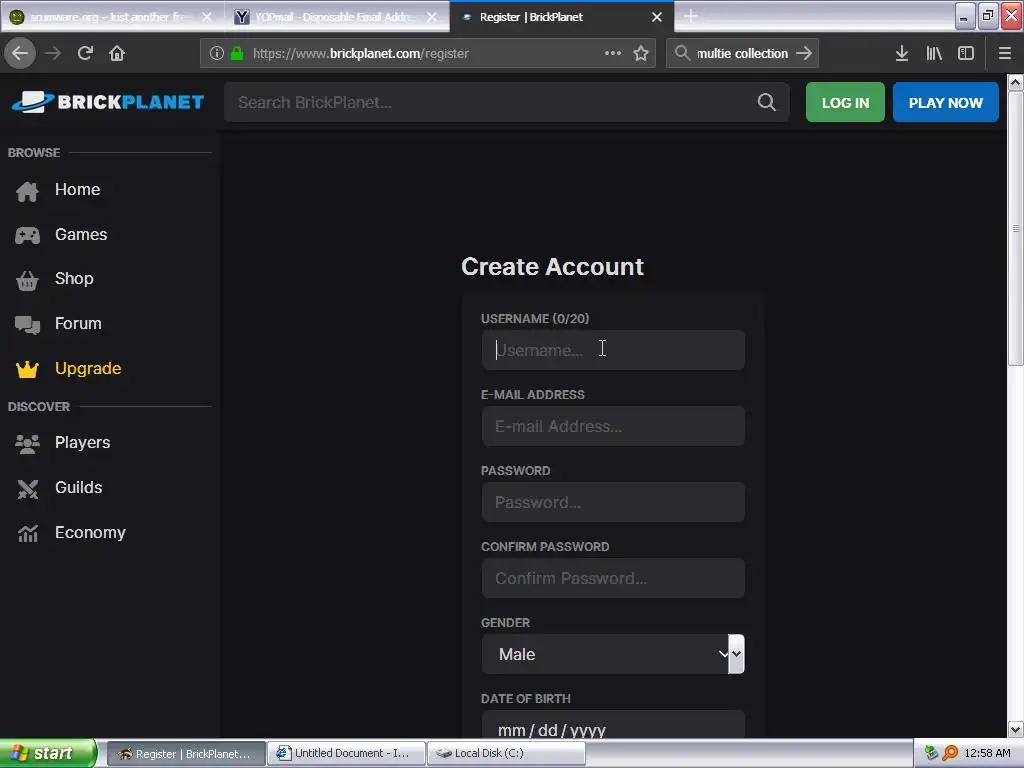Click the green padlock icon

point(237,53)
